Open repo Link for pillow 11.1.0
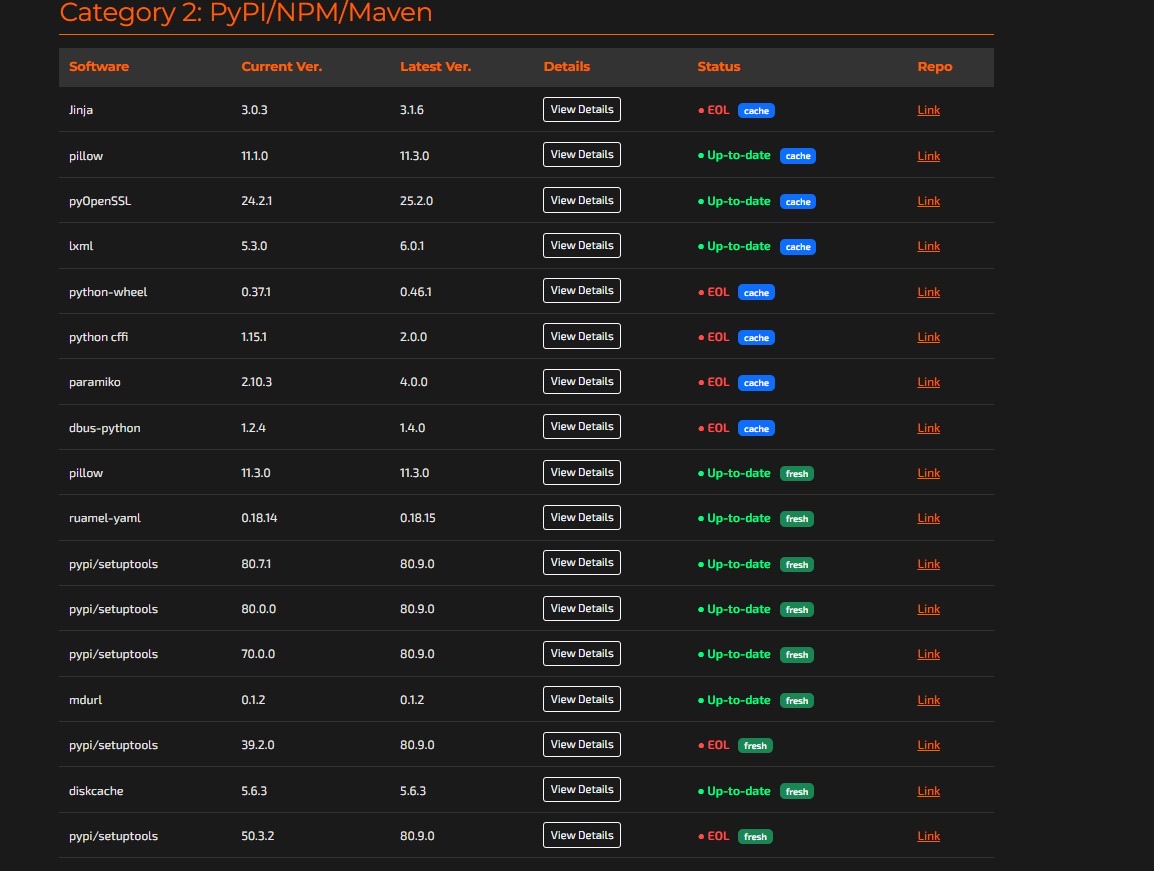 928,155
